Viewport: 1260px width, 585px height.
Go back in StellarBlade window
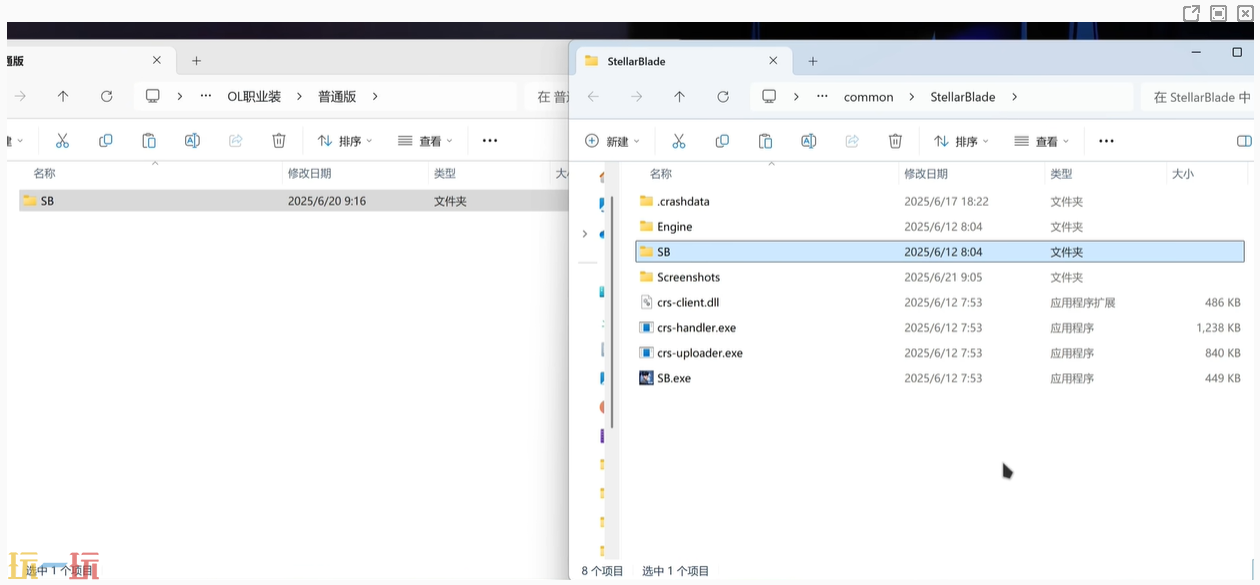point(593,97)
